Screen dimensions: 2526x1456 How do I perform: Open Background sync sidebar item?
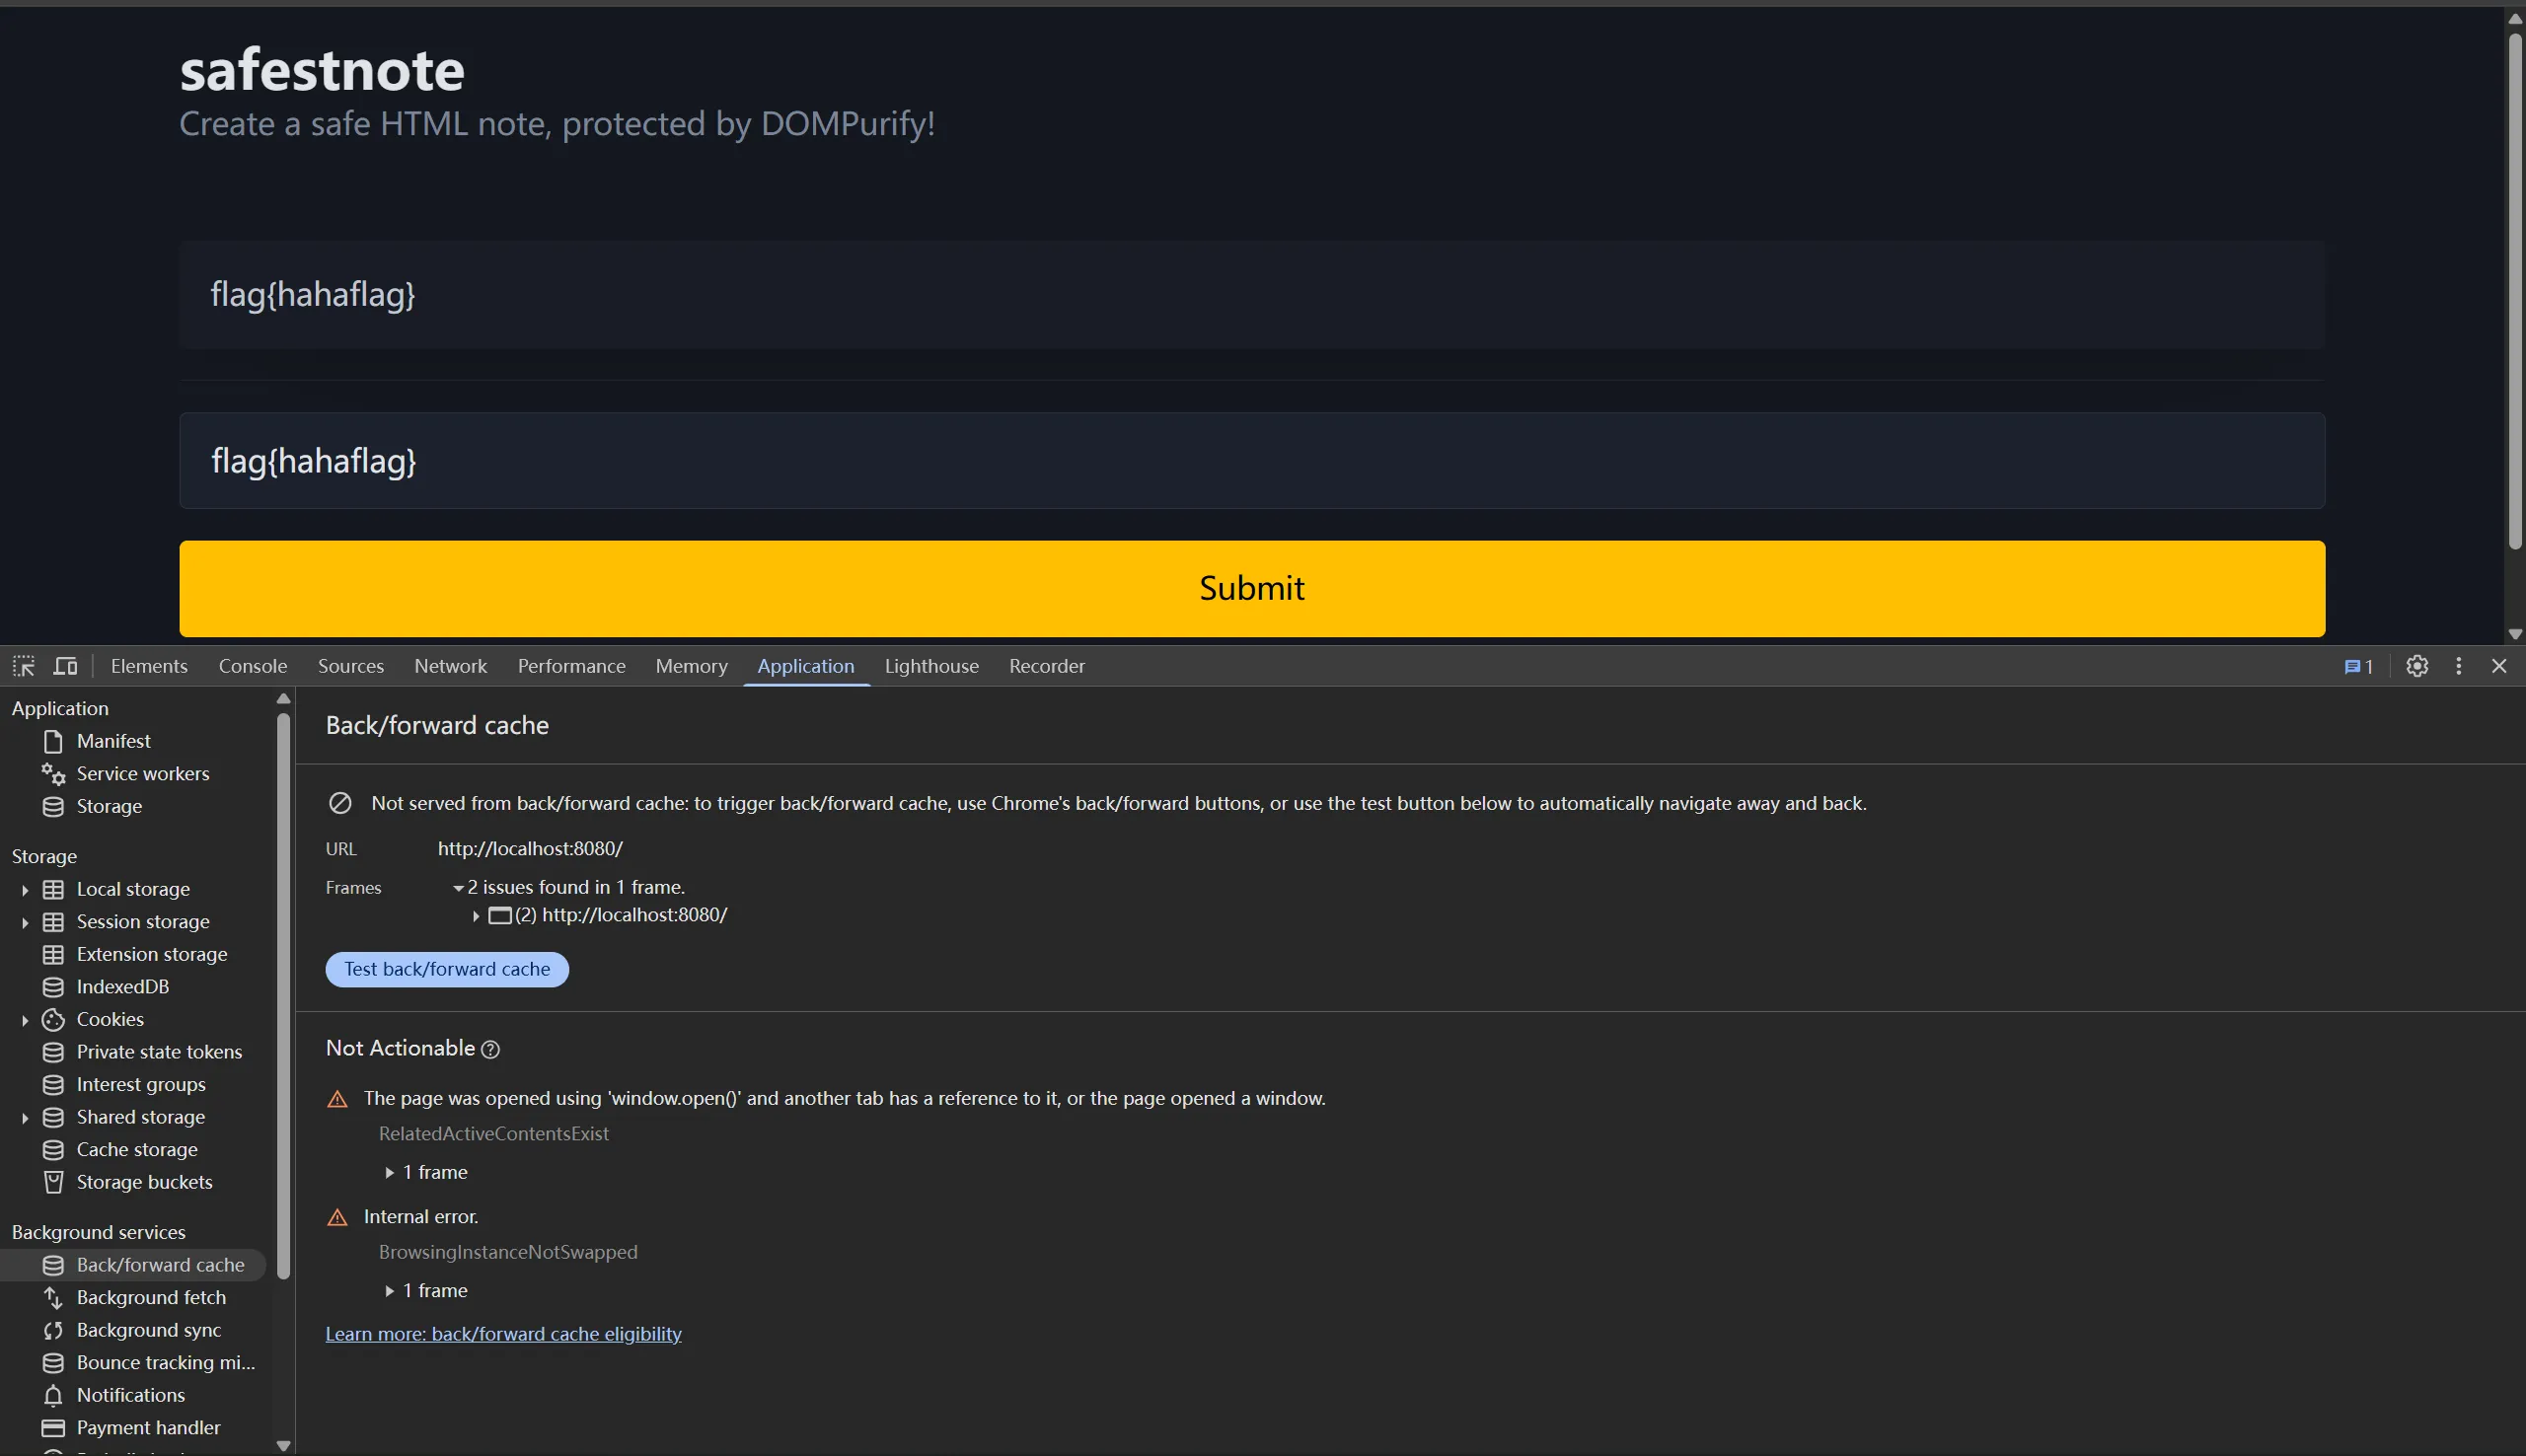148,1330
